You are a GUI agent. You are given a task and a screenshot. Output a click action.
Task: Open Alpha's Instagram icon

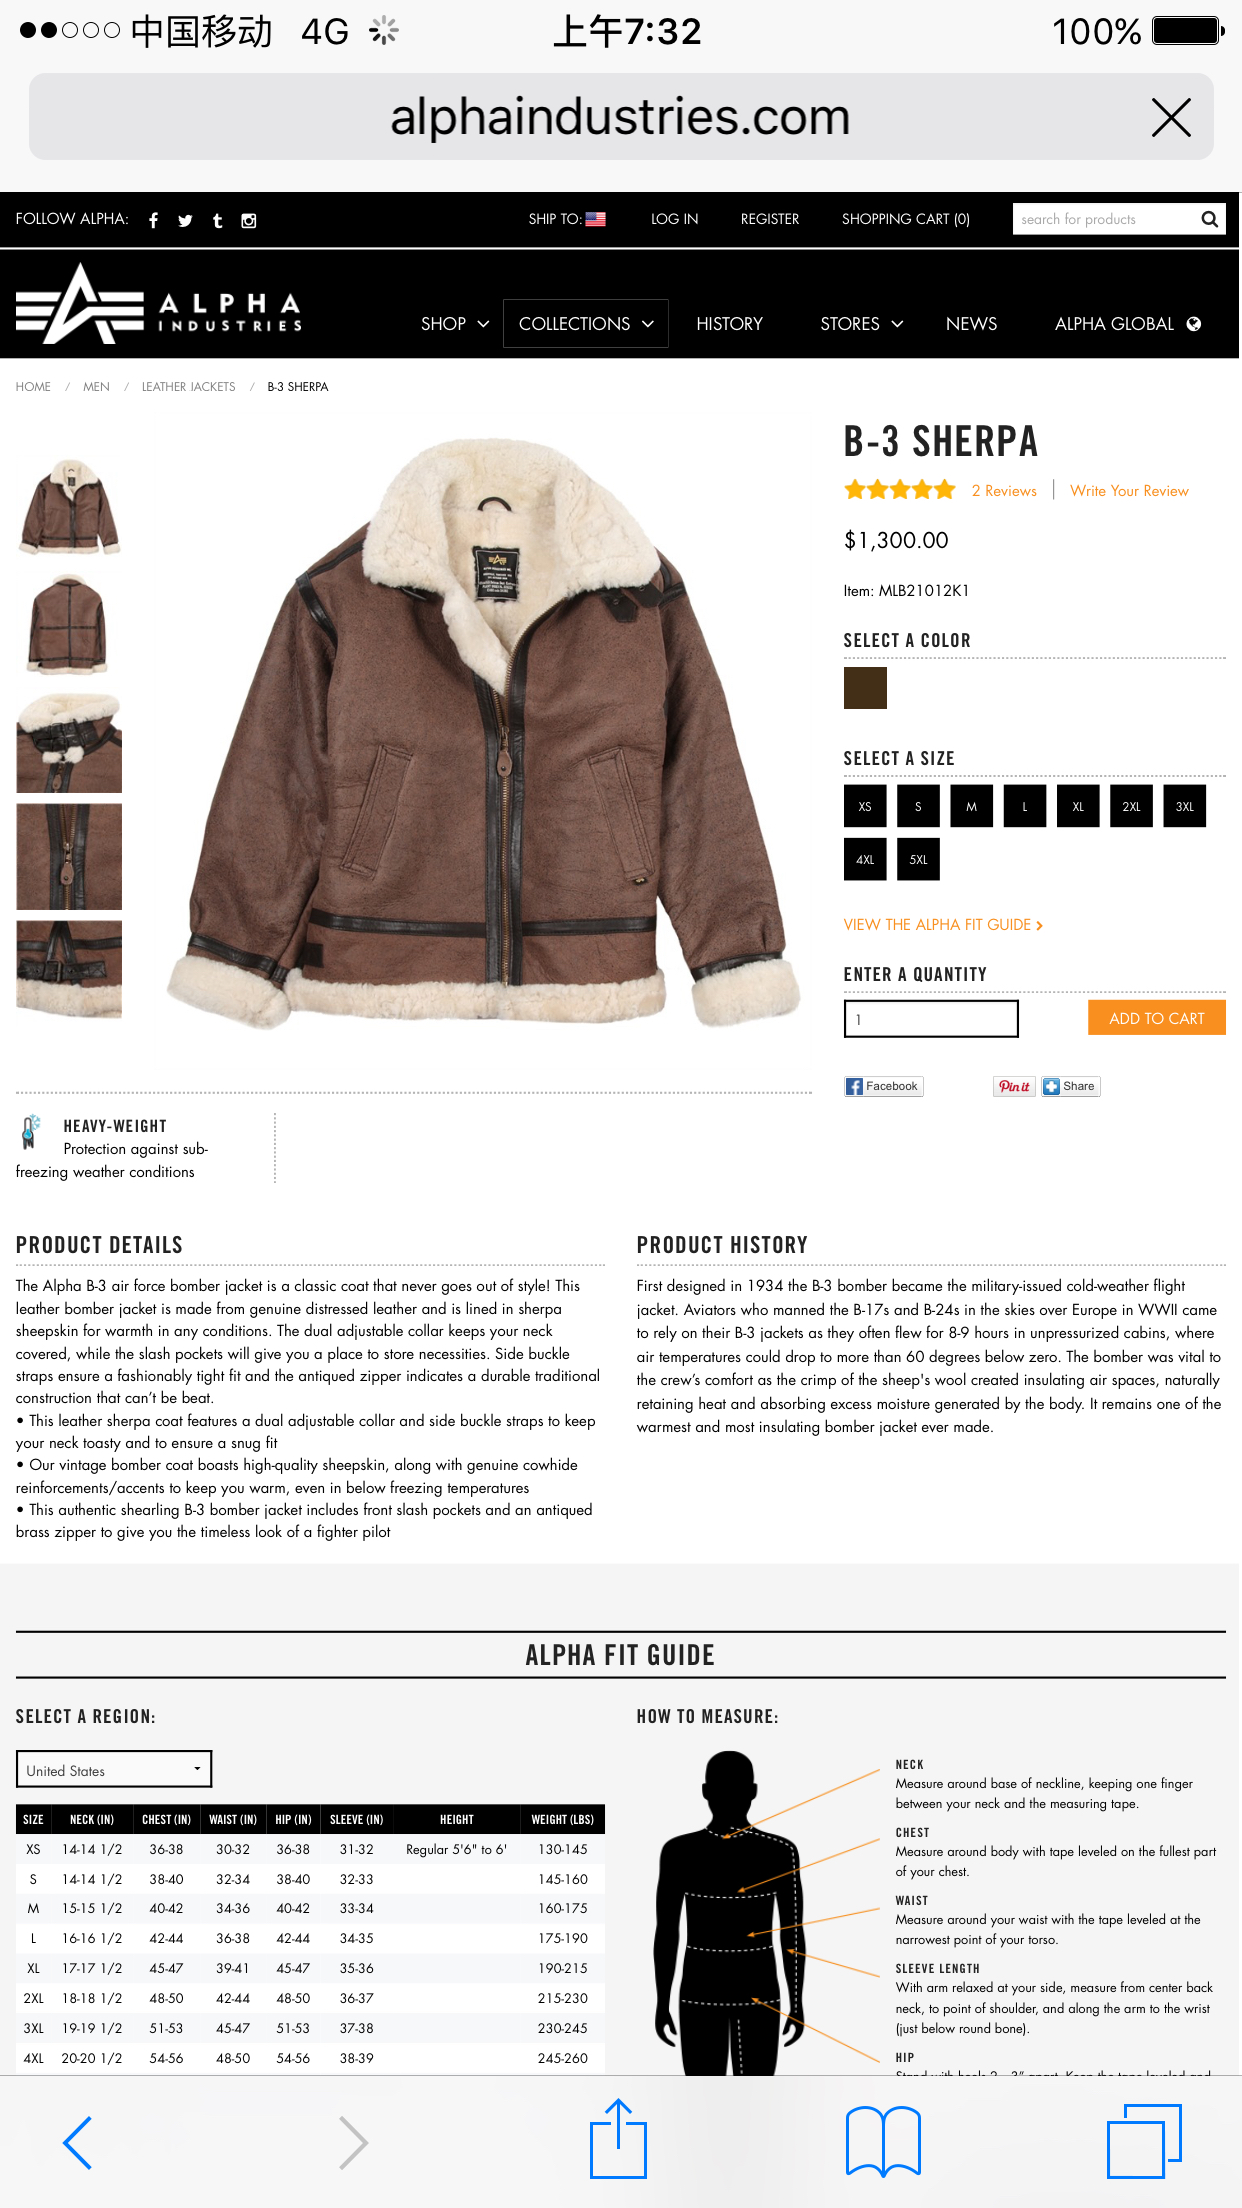pyautogui.click(x=249, y=220)
